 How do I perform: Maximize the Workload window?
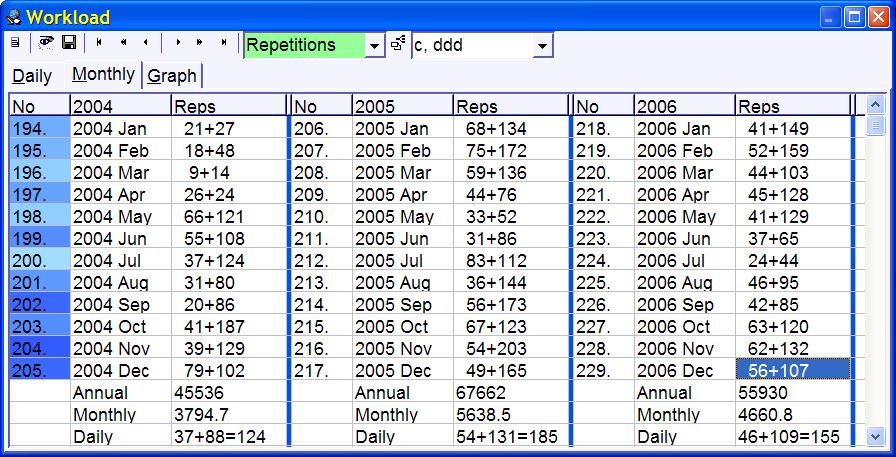click(855, 17)
